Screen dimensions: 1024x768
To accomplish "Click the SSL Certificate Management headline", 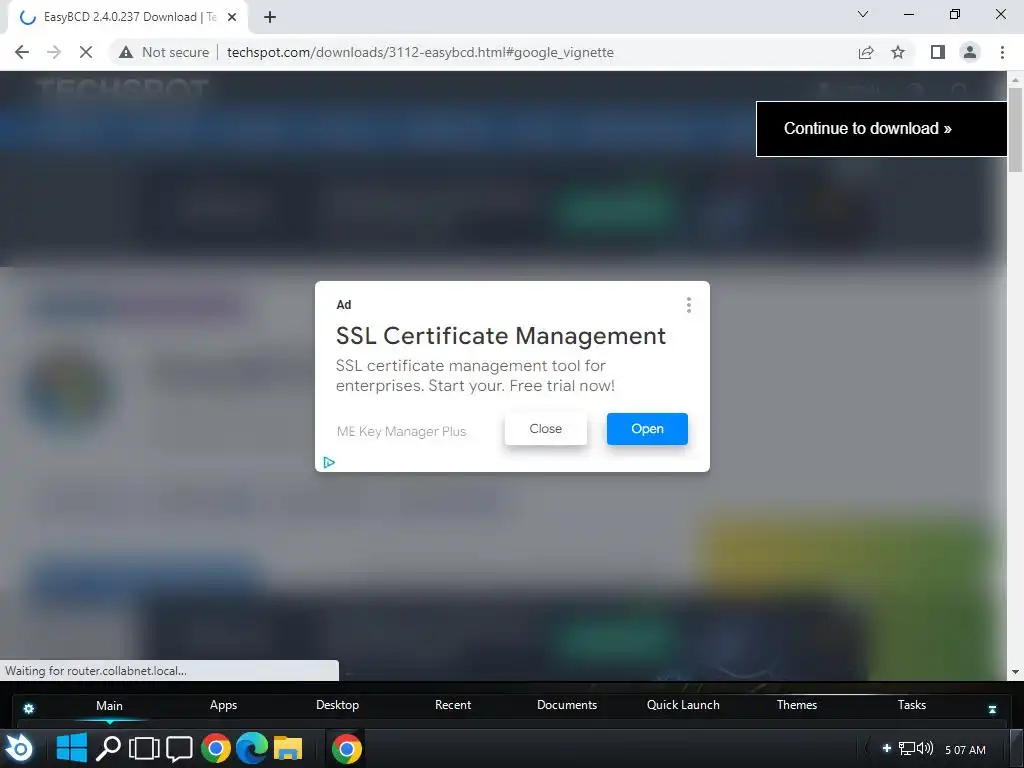I will pos(500,336).
